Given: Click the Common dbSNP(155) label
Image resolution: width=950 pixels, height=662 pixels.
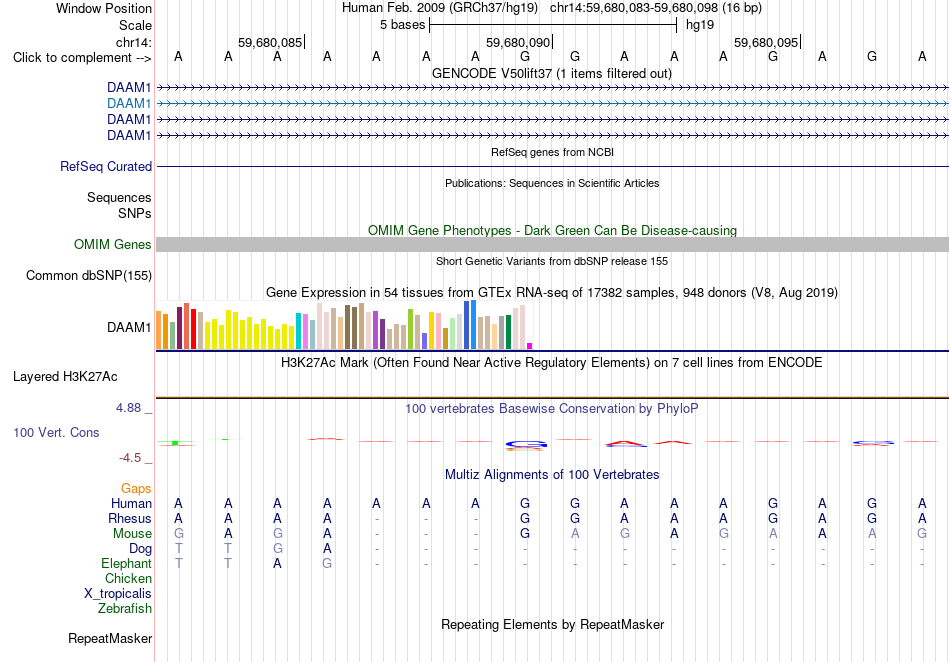Looking at the screenshot, I should point(89,276).
